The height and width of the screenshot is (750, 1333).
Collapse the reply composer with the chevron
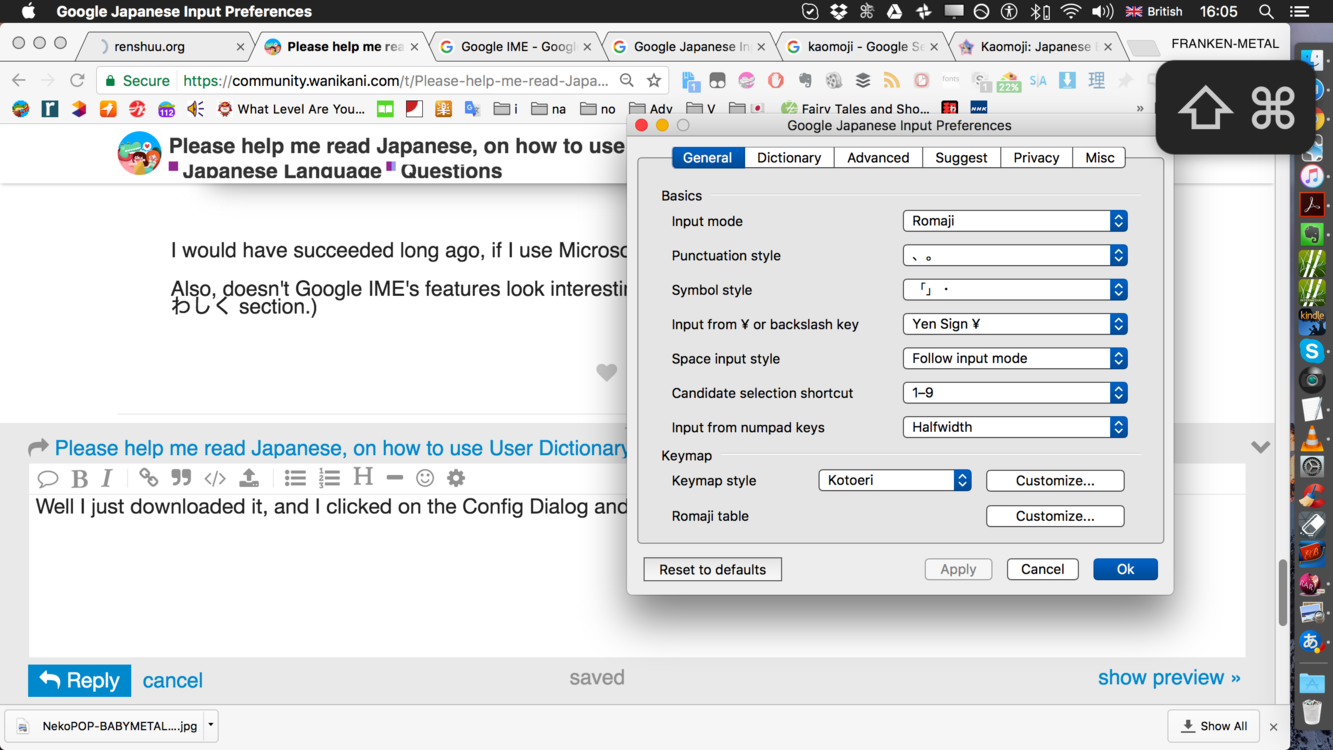point(1260,447)
